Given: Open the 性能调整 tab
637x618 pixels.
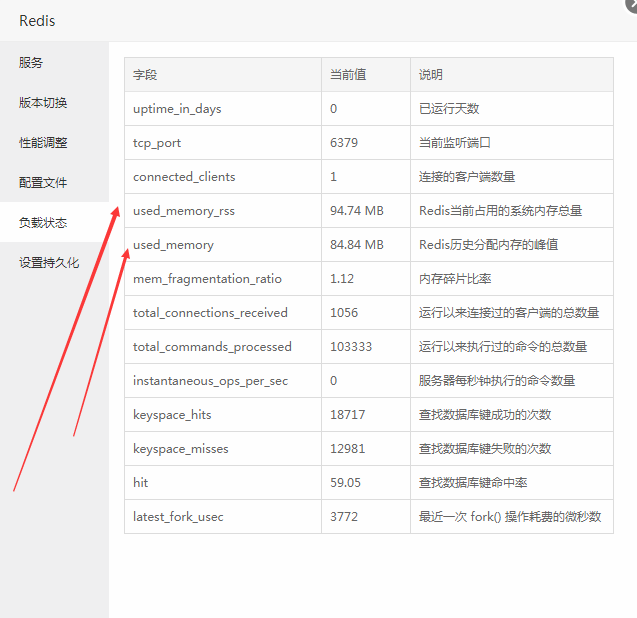Looking at the screenshot, I should pyautogui.click(x=43, y=142).
